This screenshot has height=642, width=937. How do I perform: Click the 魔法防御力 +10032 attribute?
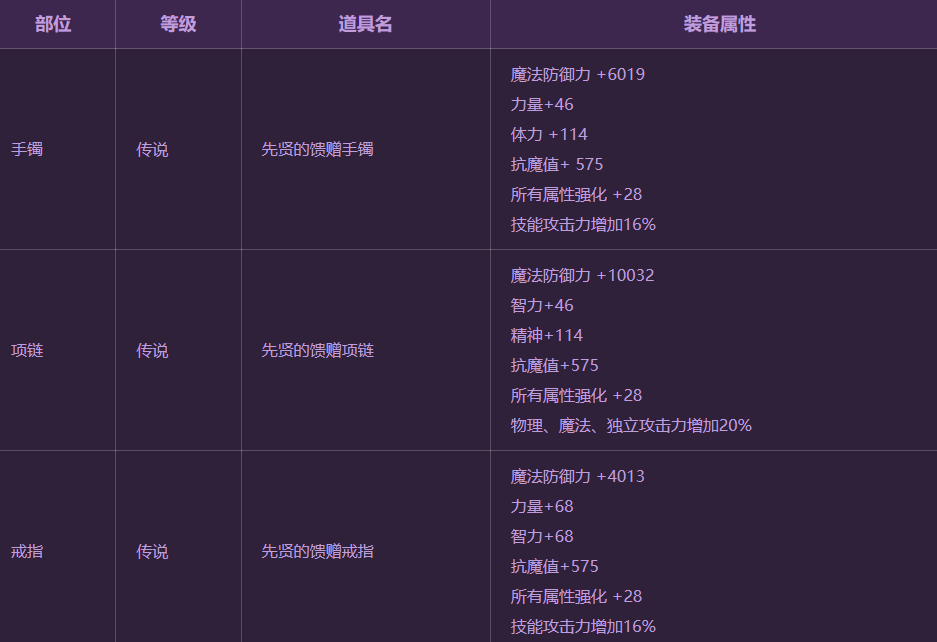tap(582, 276)
